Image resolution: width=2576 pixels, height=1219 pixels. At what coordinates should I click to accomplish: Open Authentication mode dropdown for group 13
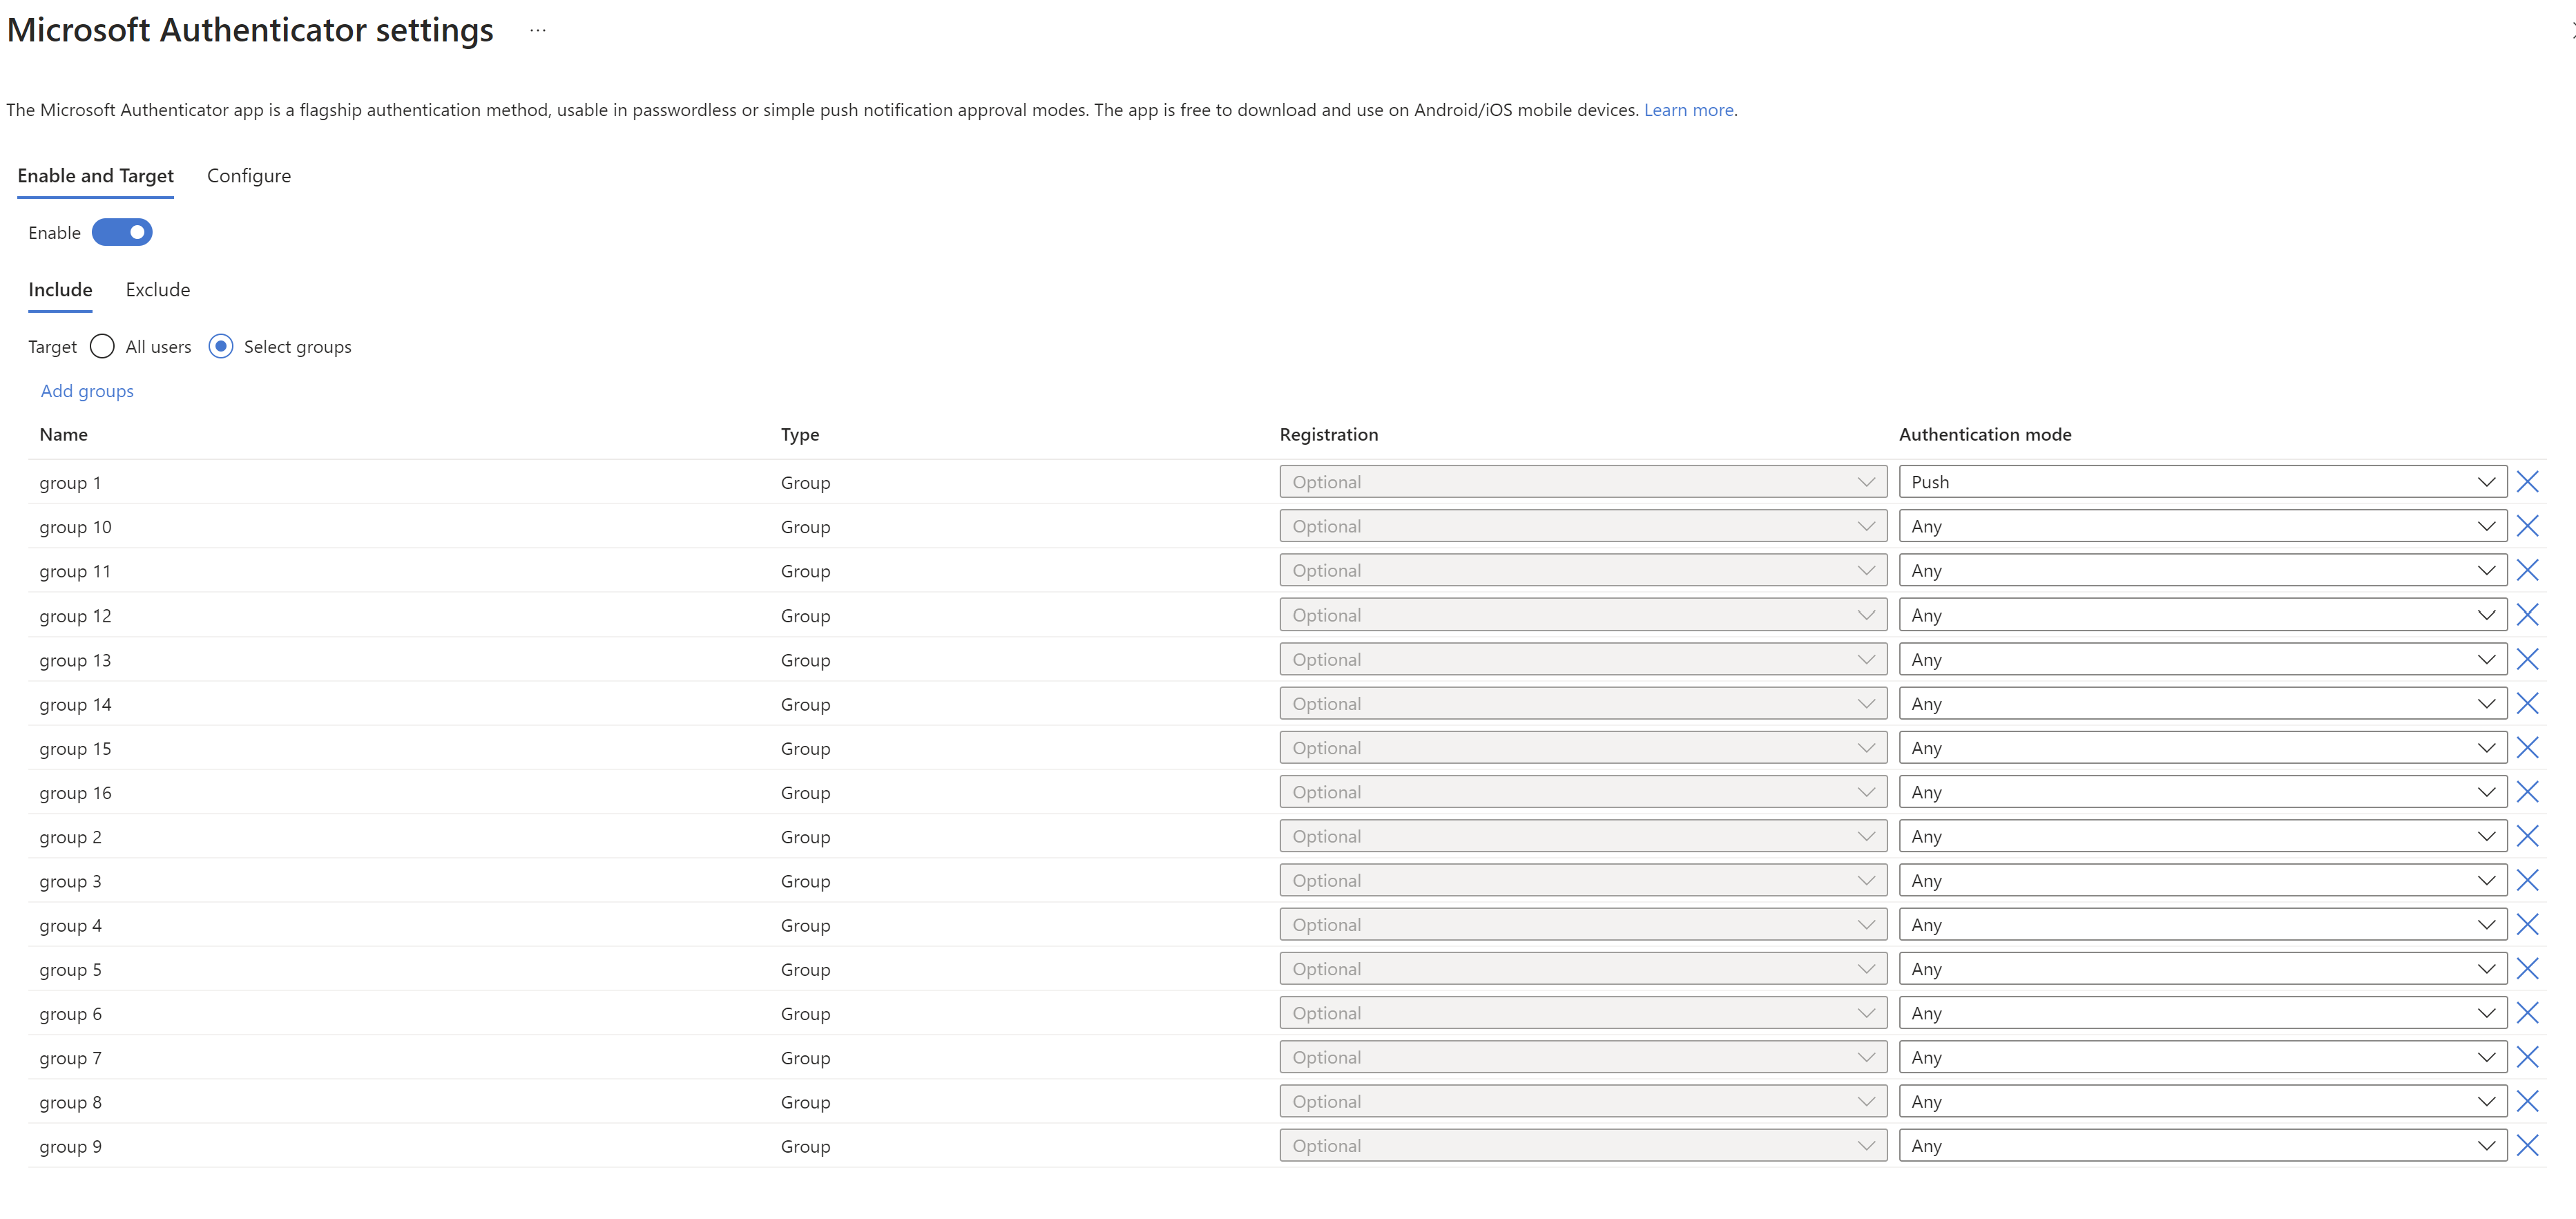coord(2202,659)
